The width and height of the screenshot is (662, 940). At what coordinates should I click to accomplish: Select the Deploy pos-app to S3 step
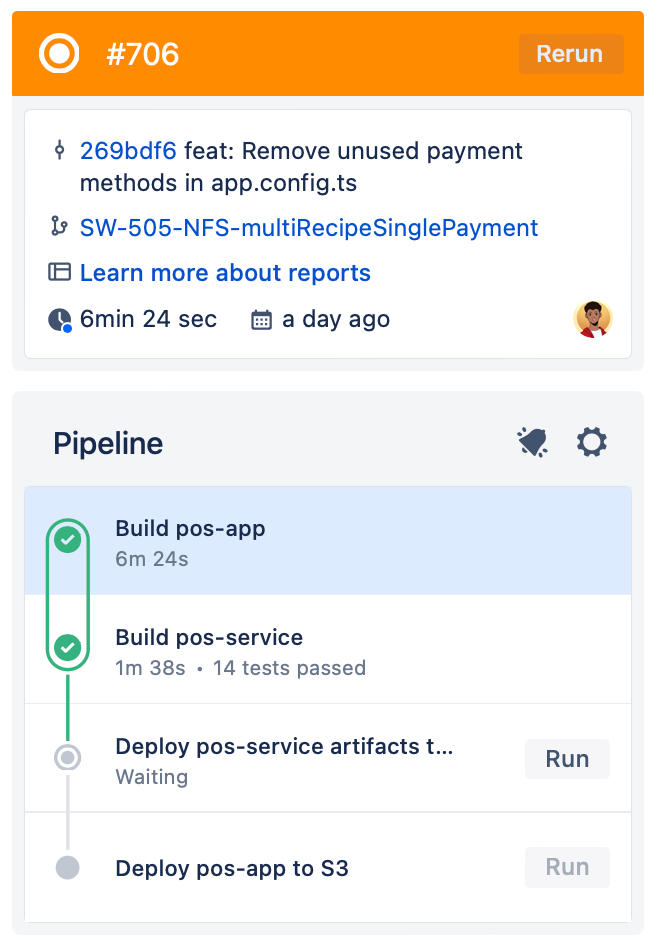tap(328, 867)
